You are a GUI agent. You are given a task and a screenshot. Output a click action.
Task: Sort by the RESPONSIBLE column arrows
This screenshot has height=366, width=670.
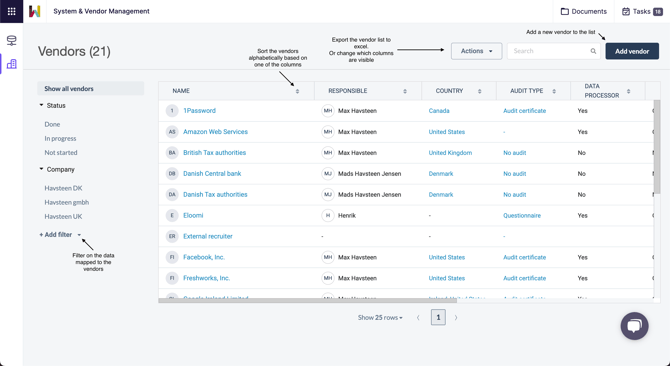point(405,91)
